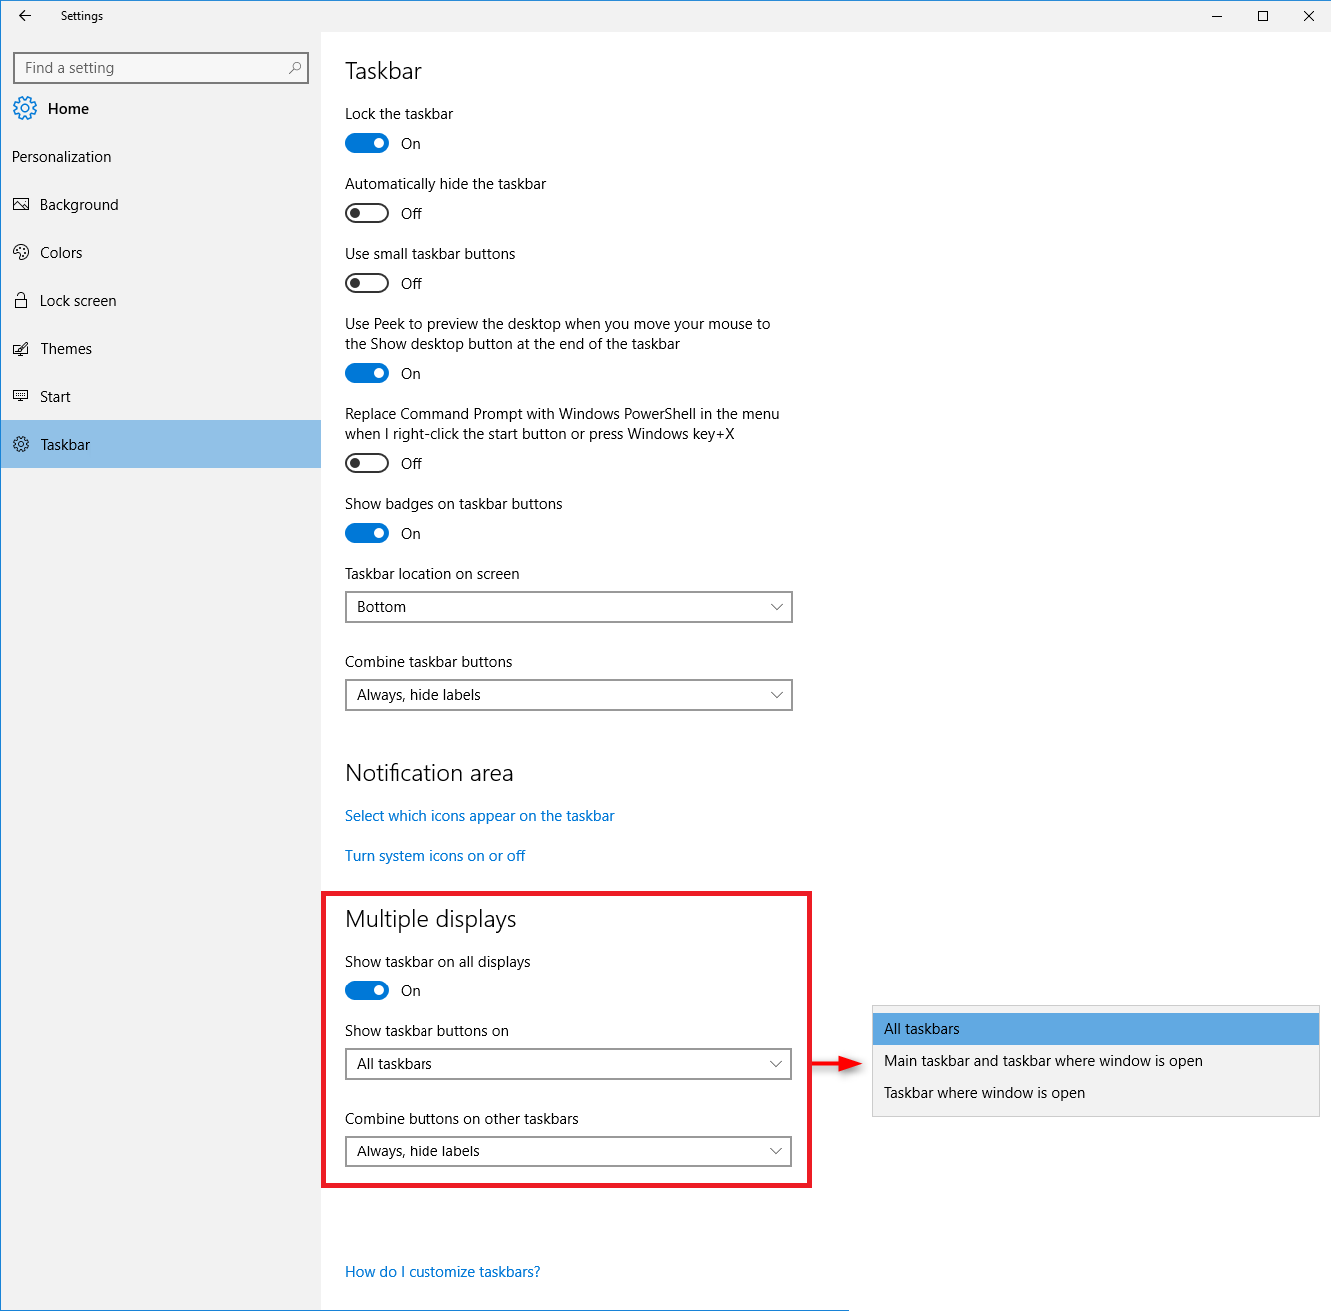1331x1313 pixels.
Task: Open the Taskbar location on screen dropdown
Action: [x=568, y=607]
